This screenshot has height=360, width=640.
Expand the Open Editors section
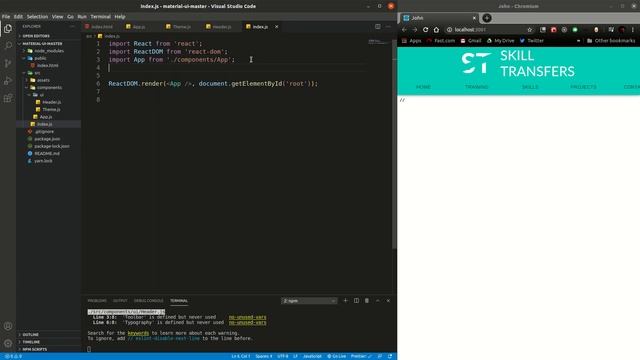pos(36,36)
